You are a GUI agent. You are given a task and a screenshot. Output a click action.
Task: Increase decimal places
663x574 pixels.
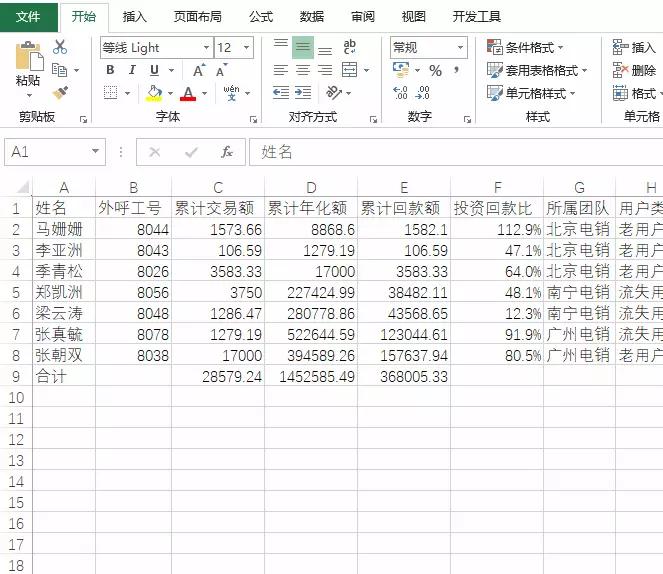[x=400, y=93]
